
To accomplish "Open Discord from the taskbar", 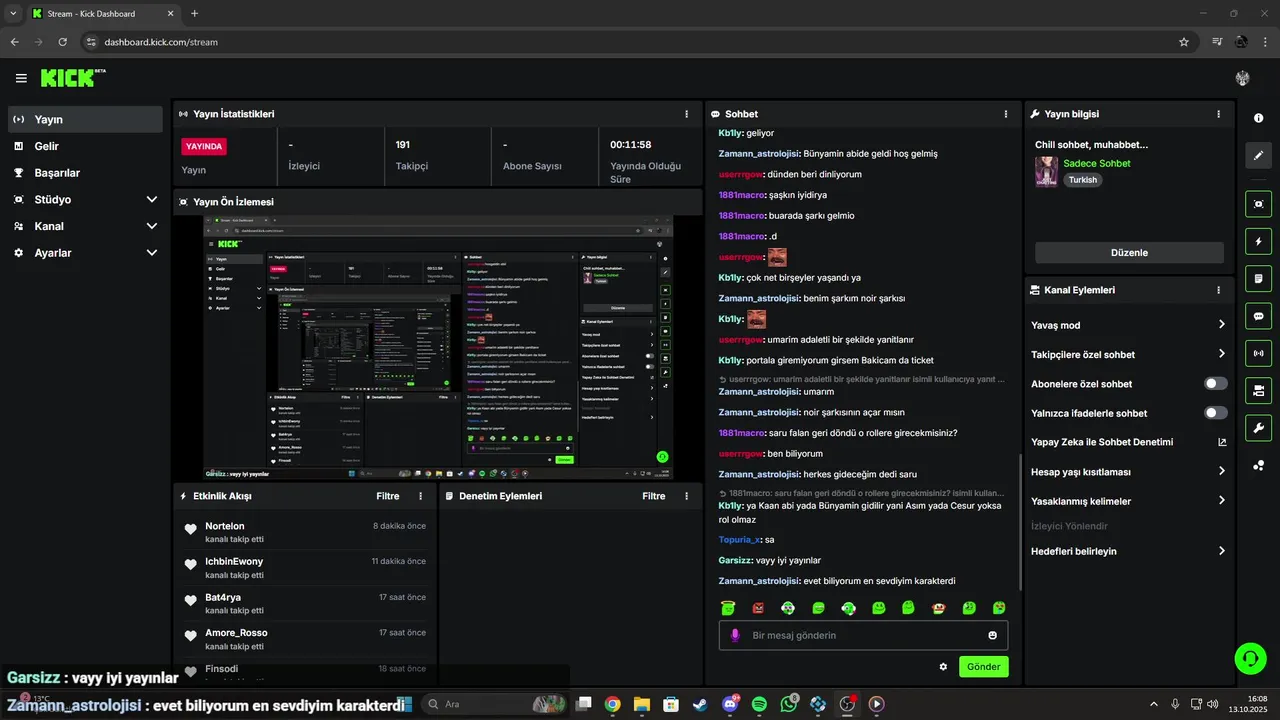I will coord(730,704).
